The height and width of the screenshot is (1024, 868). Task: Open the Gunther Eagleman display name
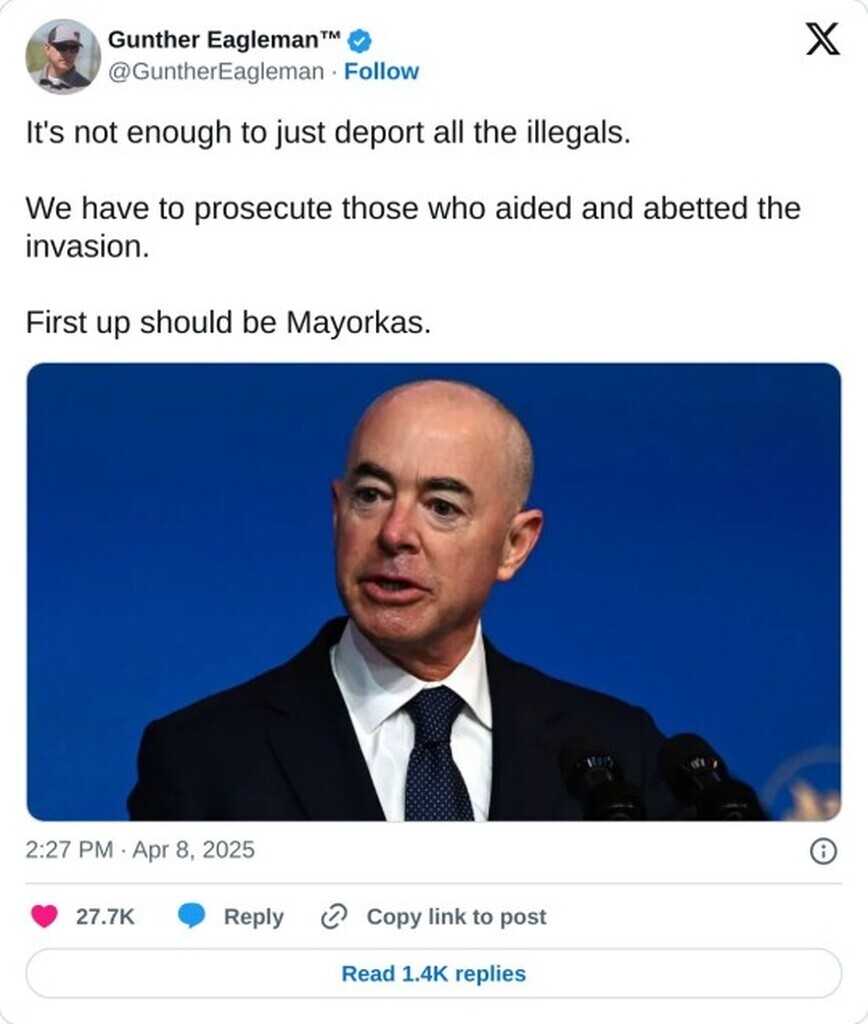224,40
